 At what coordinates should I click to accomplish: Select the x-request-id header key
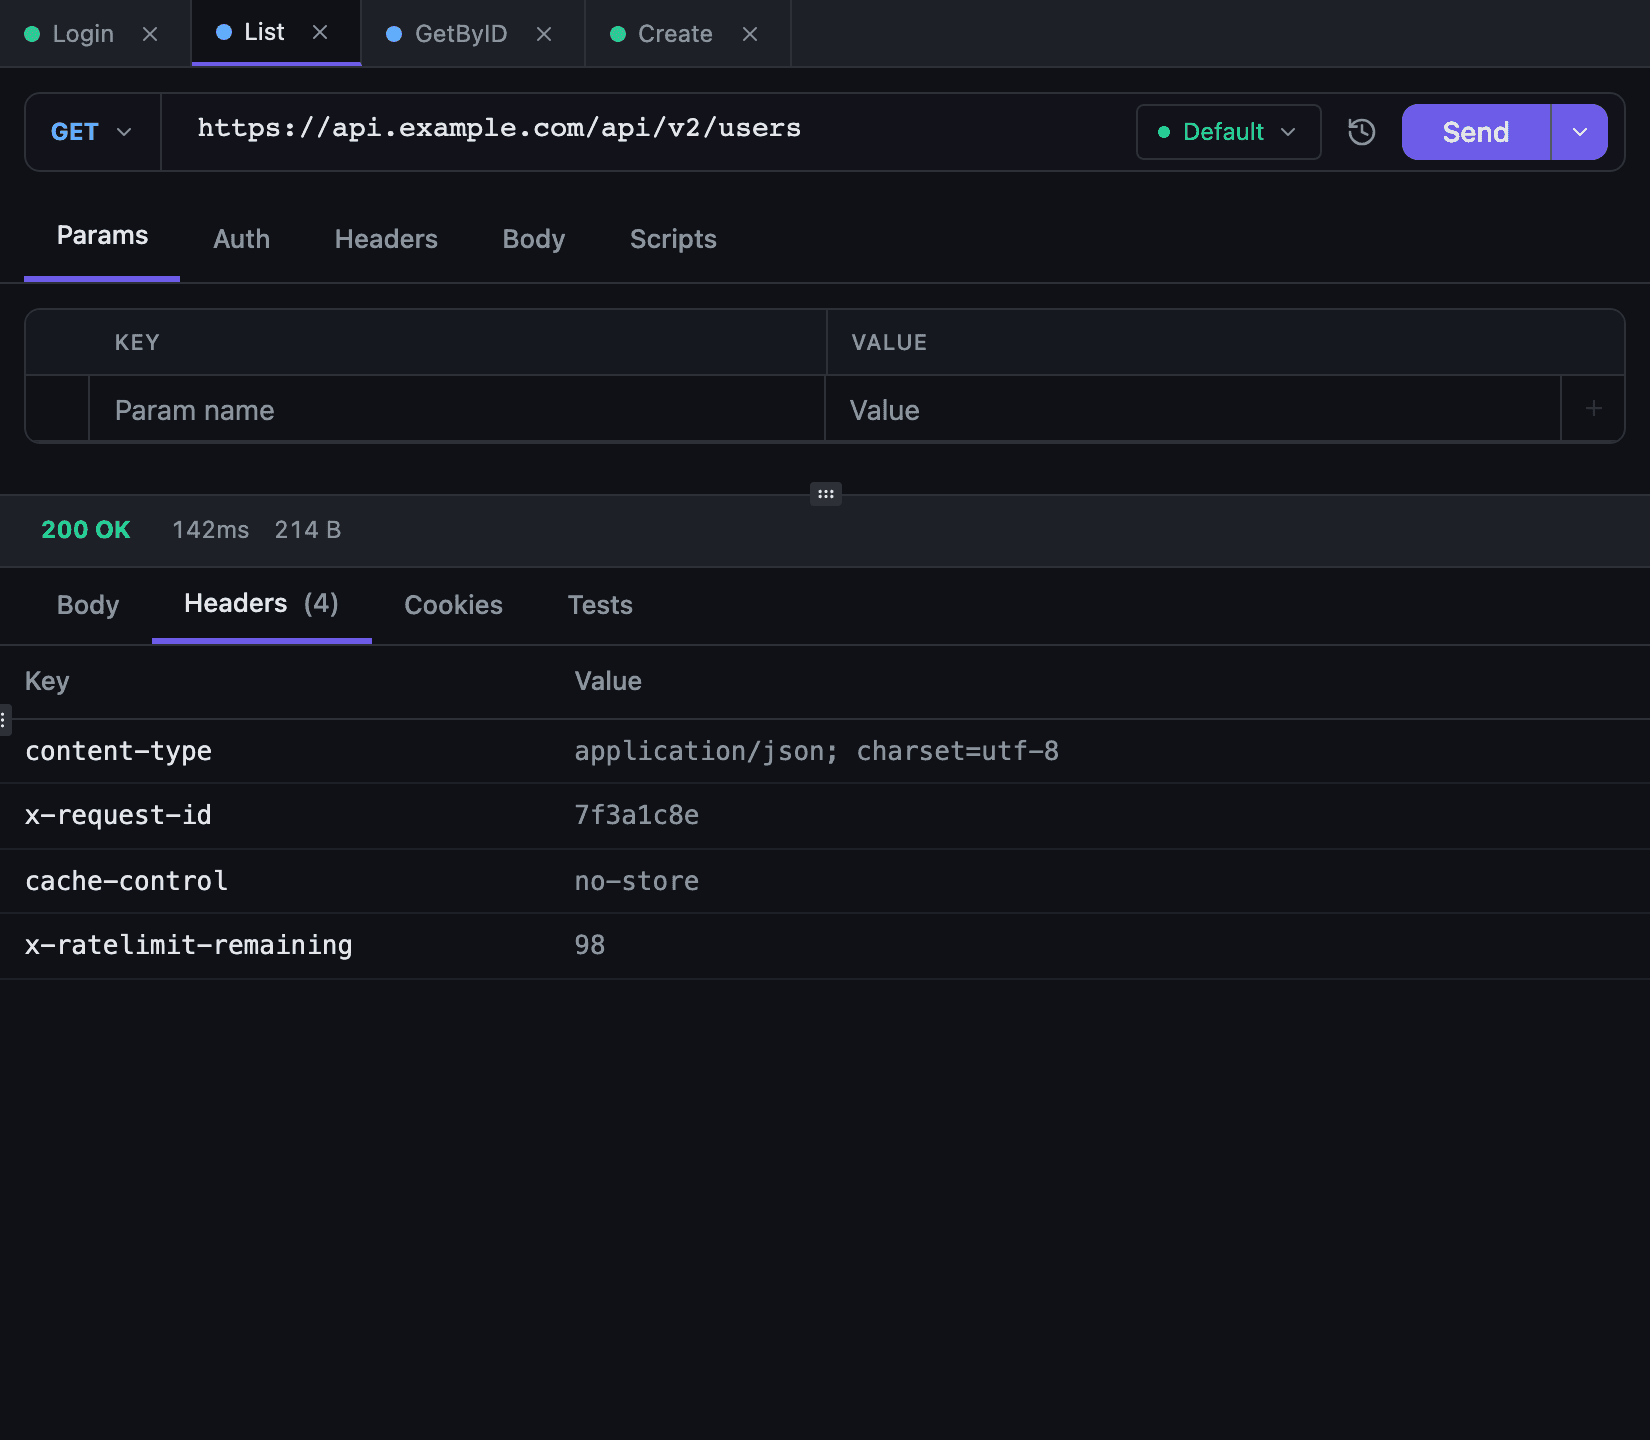[x=118, y=815]
